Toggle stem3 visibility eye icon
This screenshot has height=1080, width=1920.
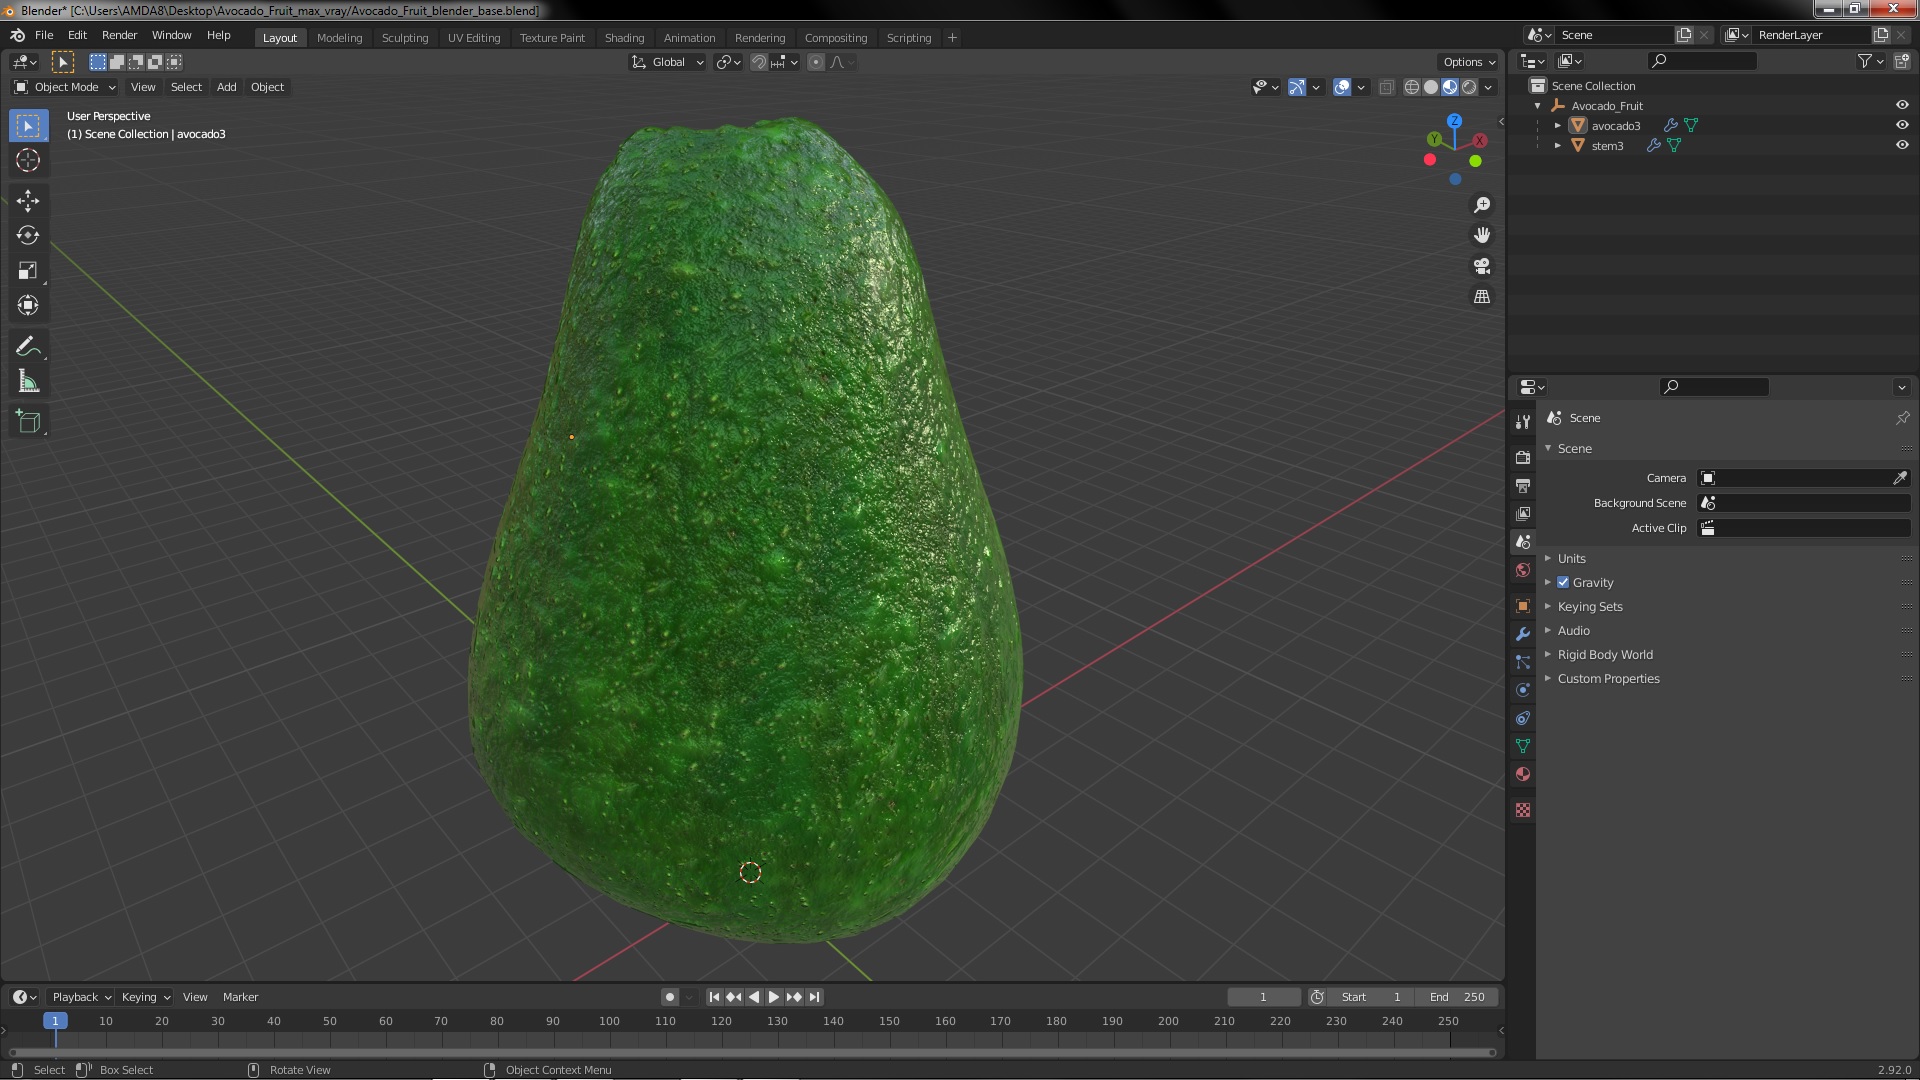click(1902, 145)
